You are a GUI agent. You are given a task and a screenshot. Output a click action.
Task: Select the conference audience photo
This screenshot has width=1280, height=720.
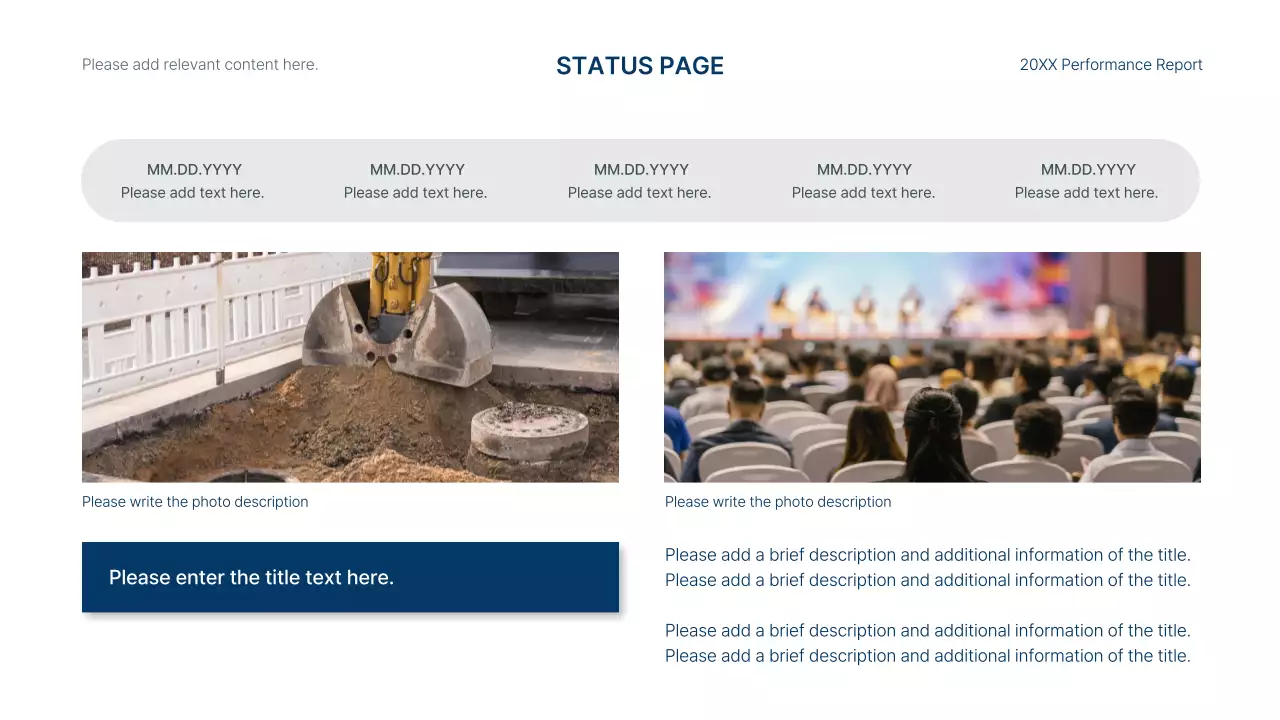click(x=932, y=367)
